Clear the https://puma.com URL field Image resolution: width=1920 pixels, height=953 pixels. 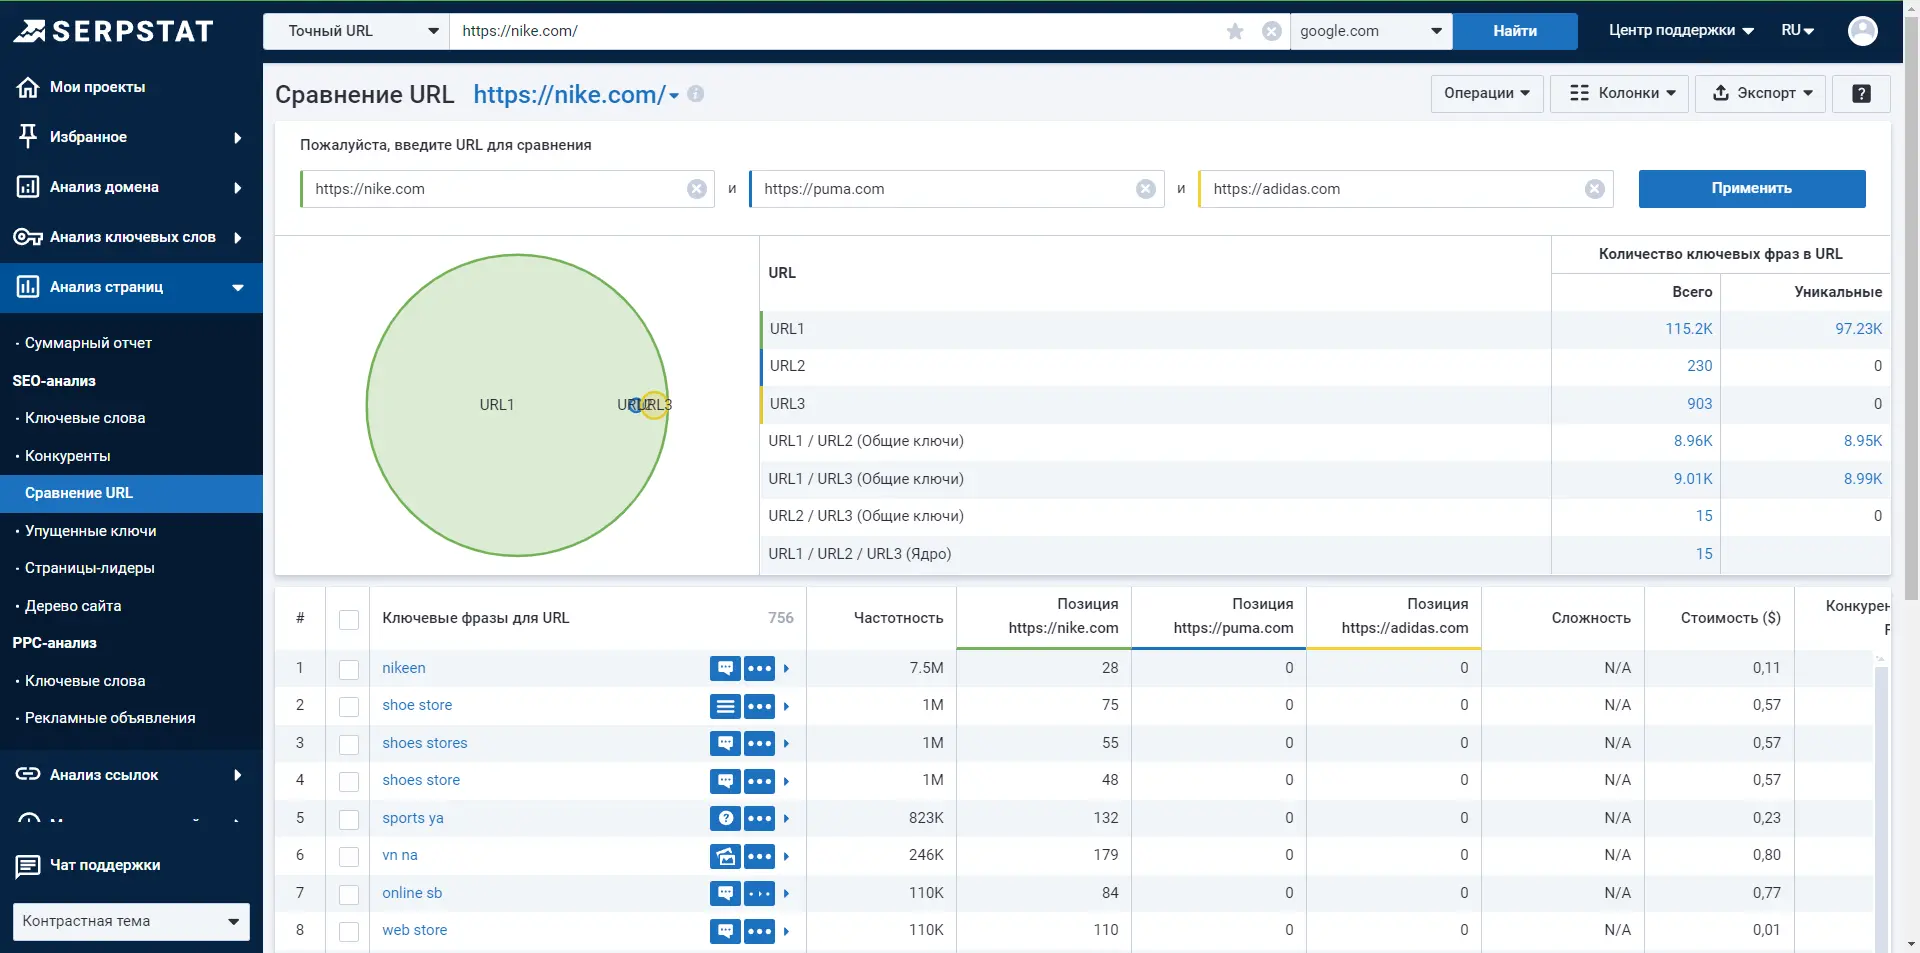coord(1146,189)
